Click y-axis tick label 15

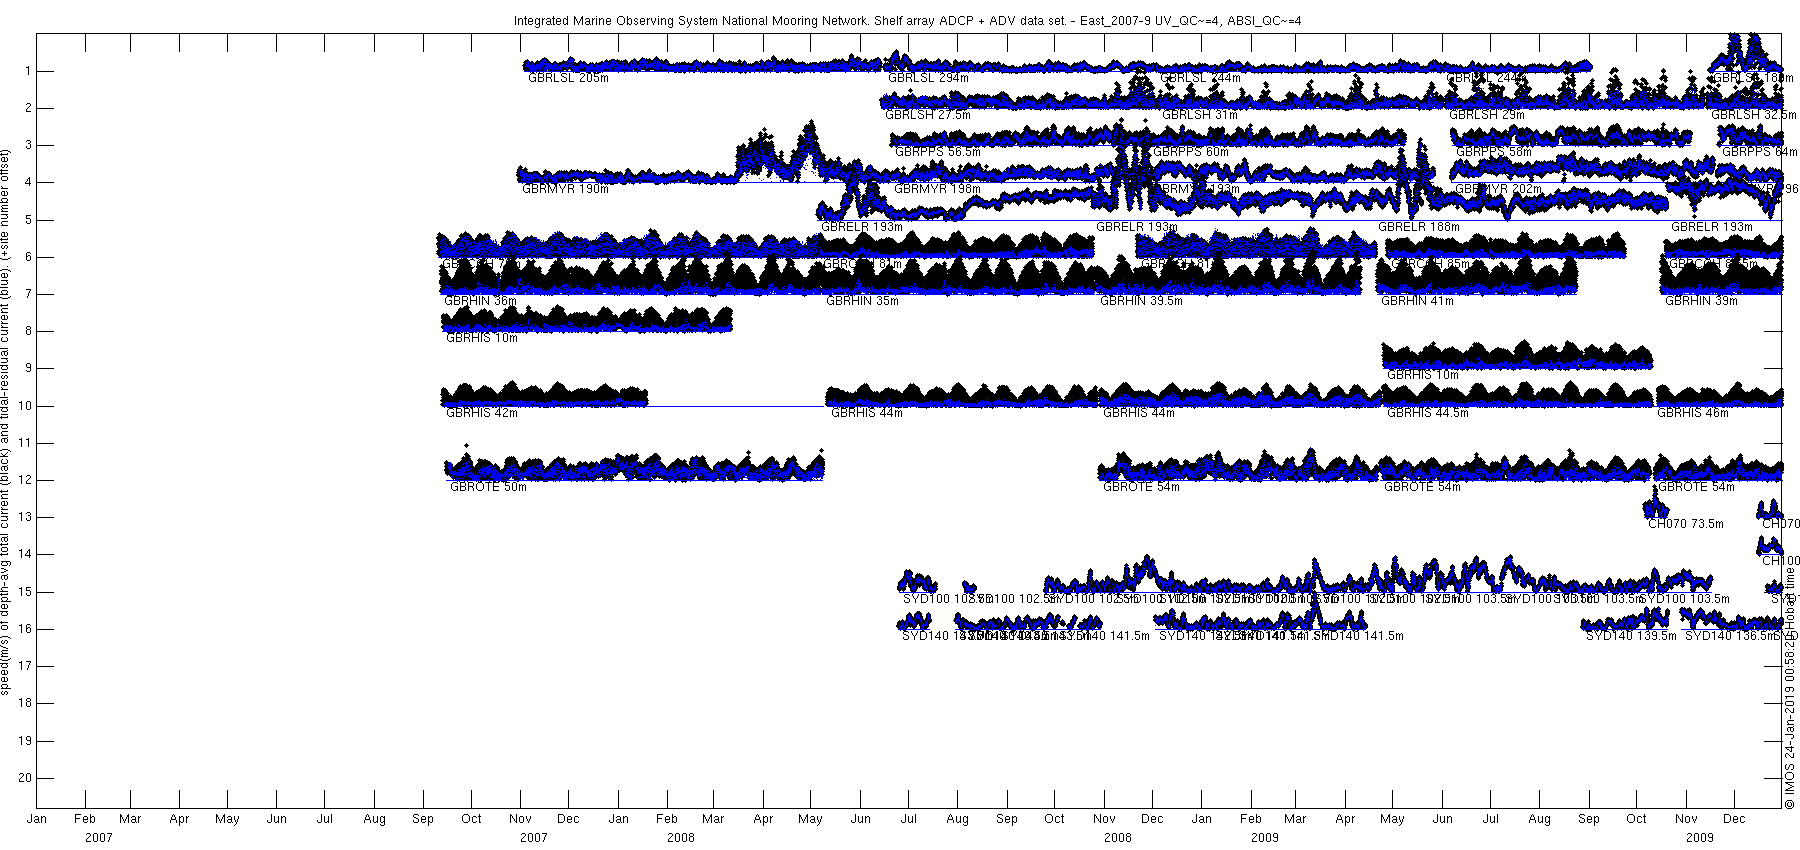click(23, 592)
